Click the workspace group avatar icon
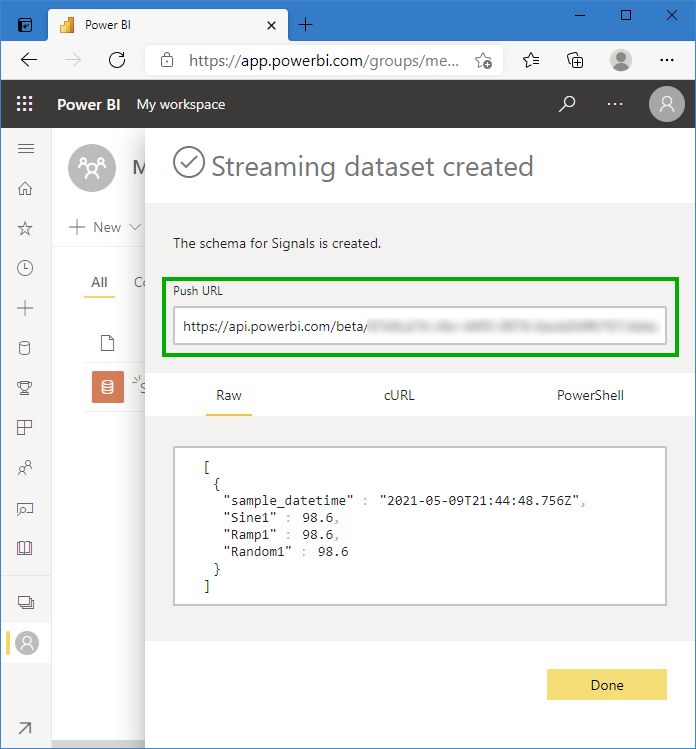Image resolution: width=696 pixels, height=749 pixels. click(x=92, y=168)
